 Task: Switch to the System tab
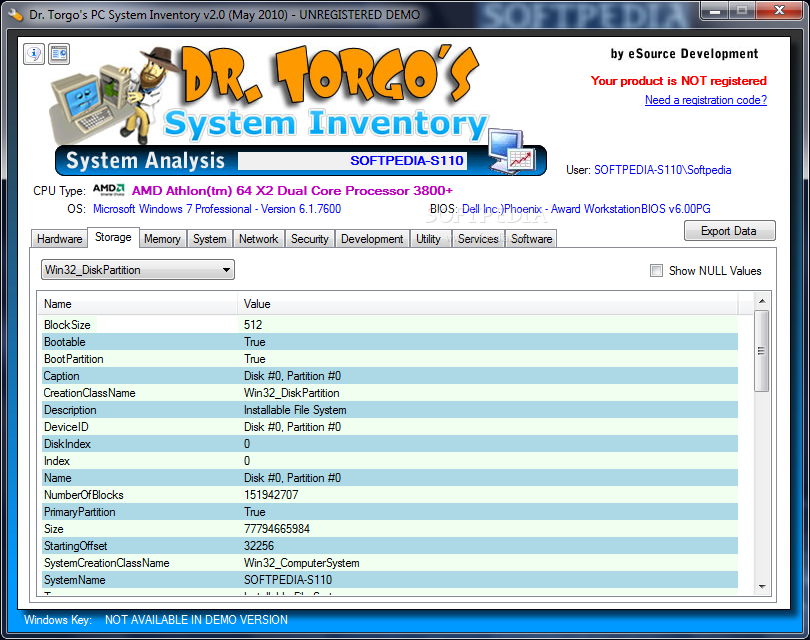[210, 239]
